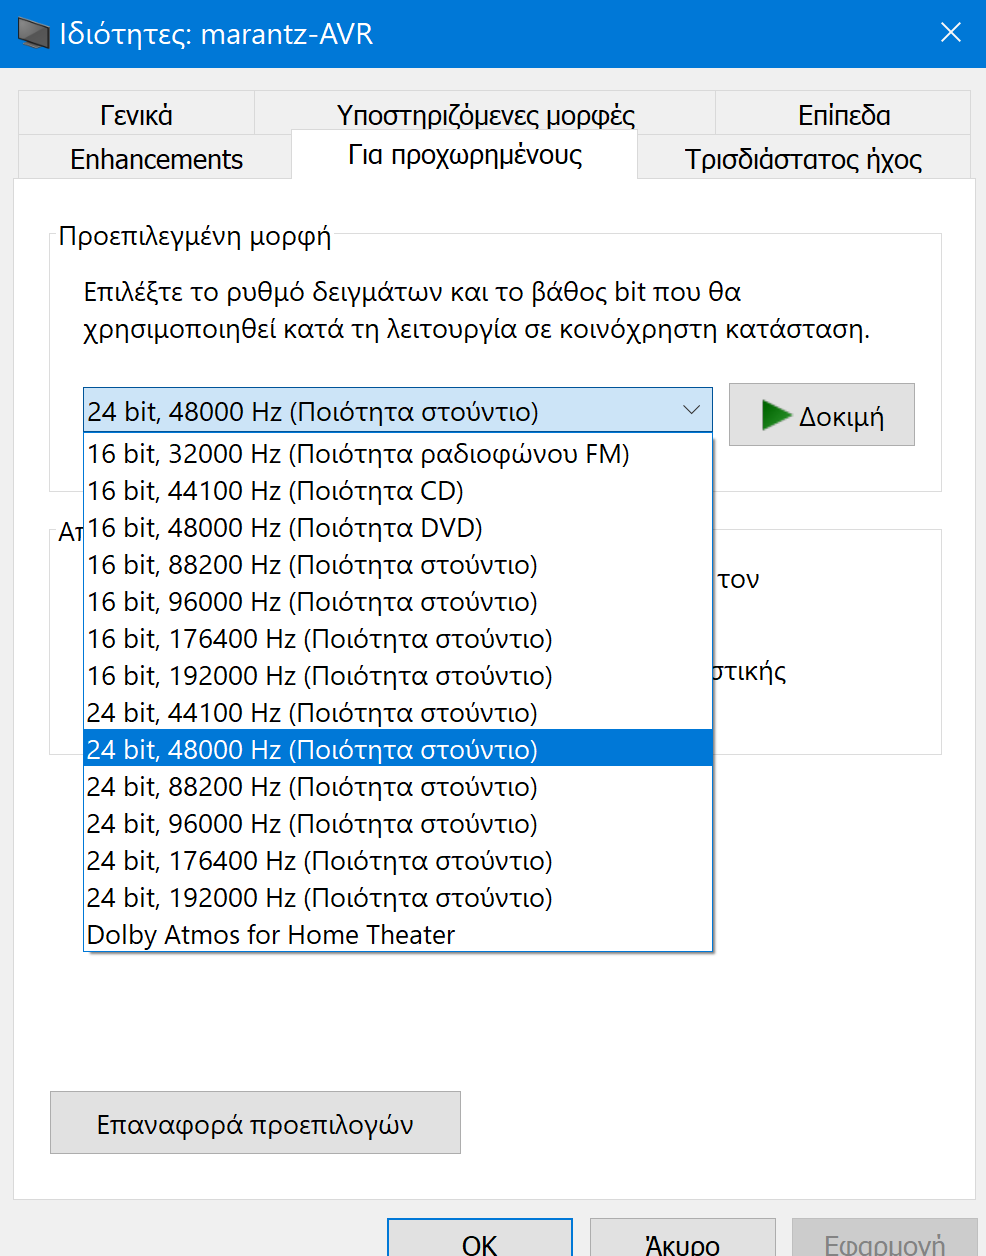The height and width of the screenshot is (1256, 986).
Task: Open the Τρισδιάστατος ήχος tab
Action: pos(804,158)
